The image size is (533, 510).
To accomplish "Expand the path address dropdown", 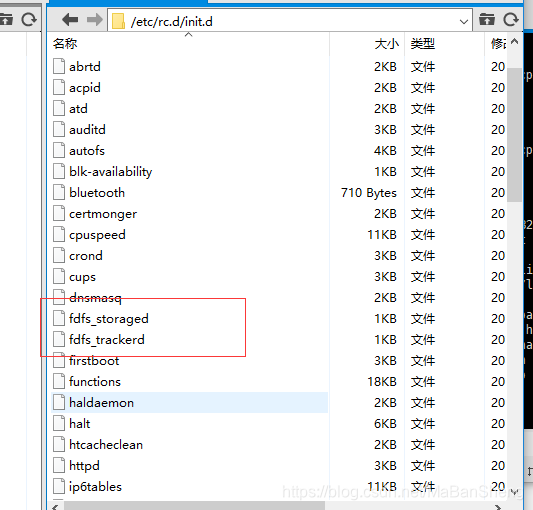I will 463,22.
